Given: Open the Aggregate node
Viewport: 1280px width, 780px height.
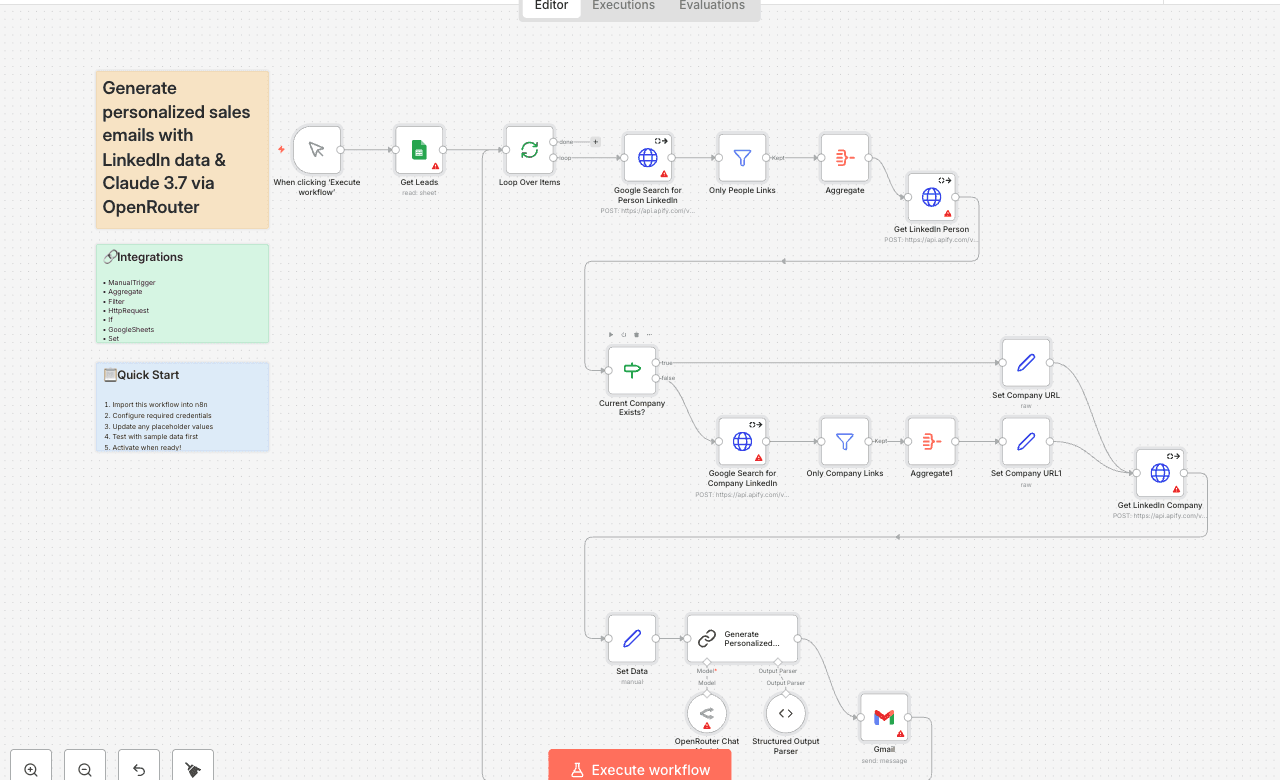Looking at the screenshot, I should click(844, 157).
